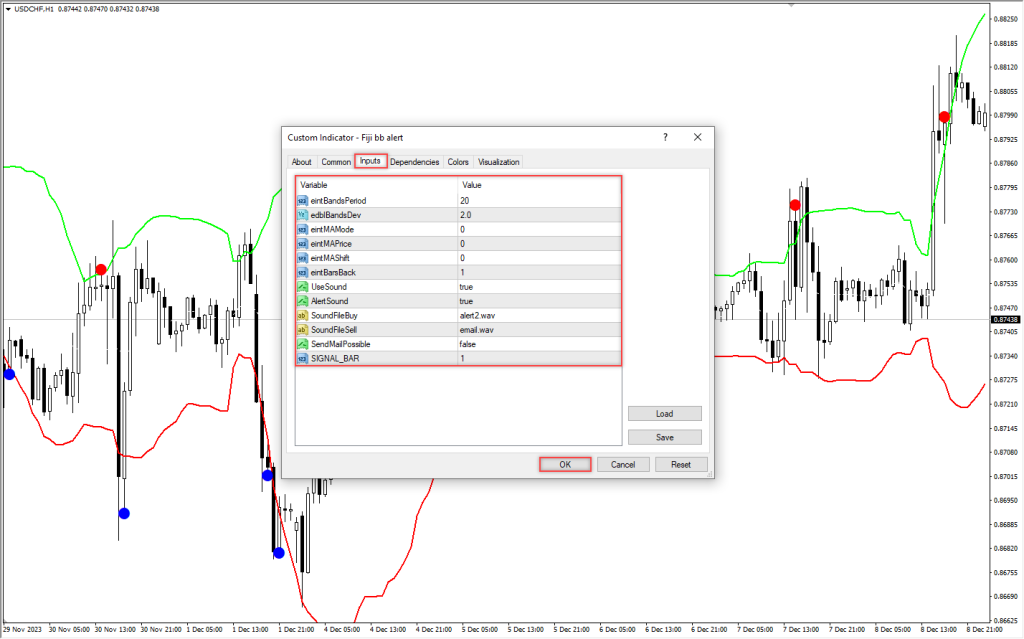
Task: Click the Reset button
Action: (x=680, y=465)
